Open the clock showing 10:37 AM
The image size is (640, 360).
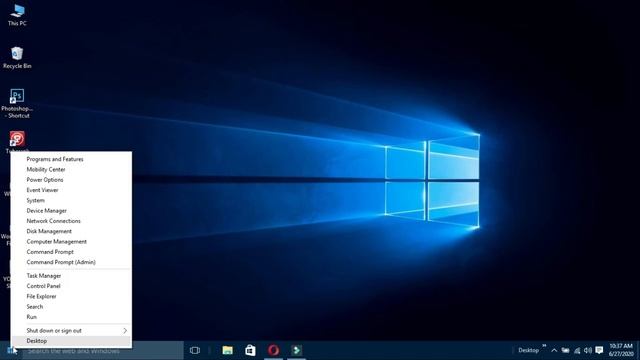[621, 350]
